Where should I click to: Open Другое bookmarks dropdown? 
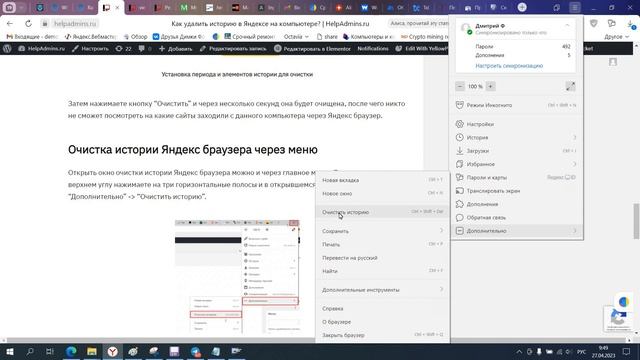[616, 37]
